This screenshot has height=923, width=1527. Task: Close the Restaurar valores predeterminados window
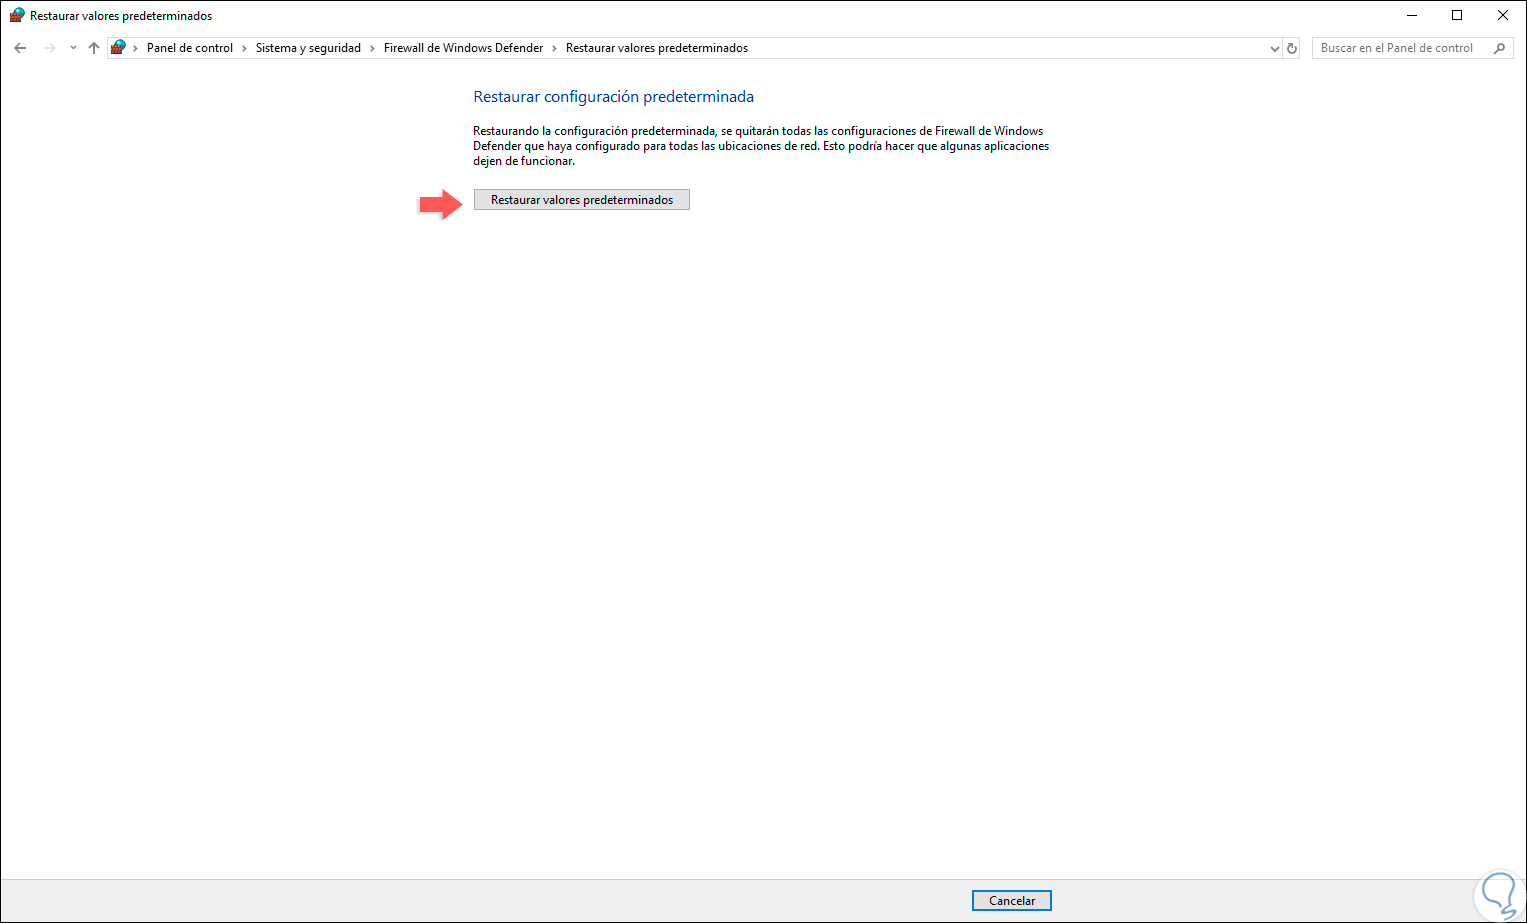coord(1503,15)
